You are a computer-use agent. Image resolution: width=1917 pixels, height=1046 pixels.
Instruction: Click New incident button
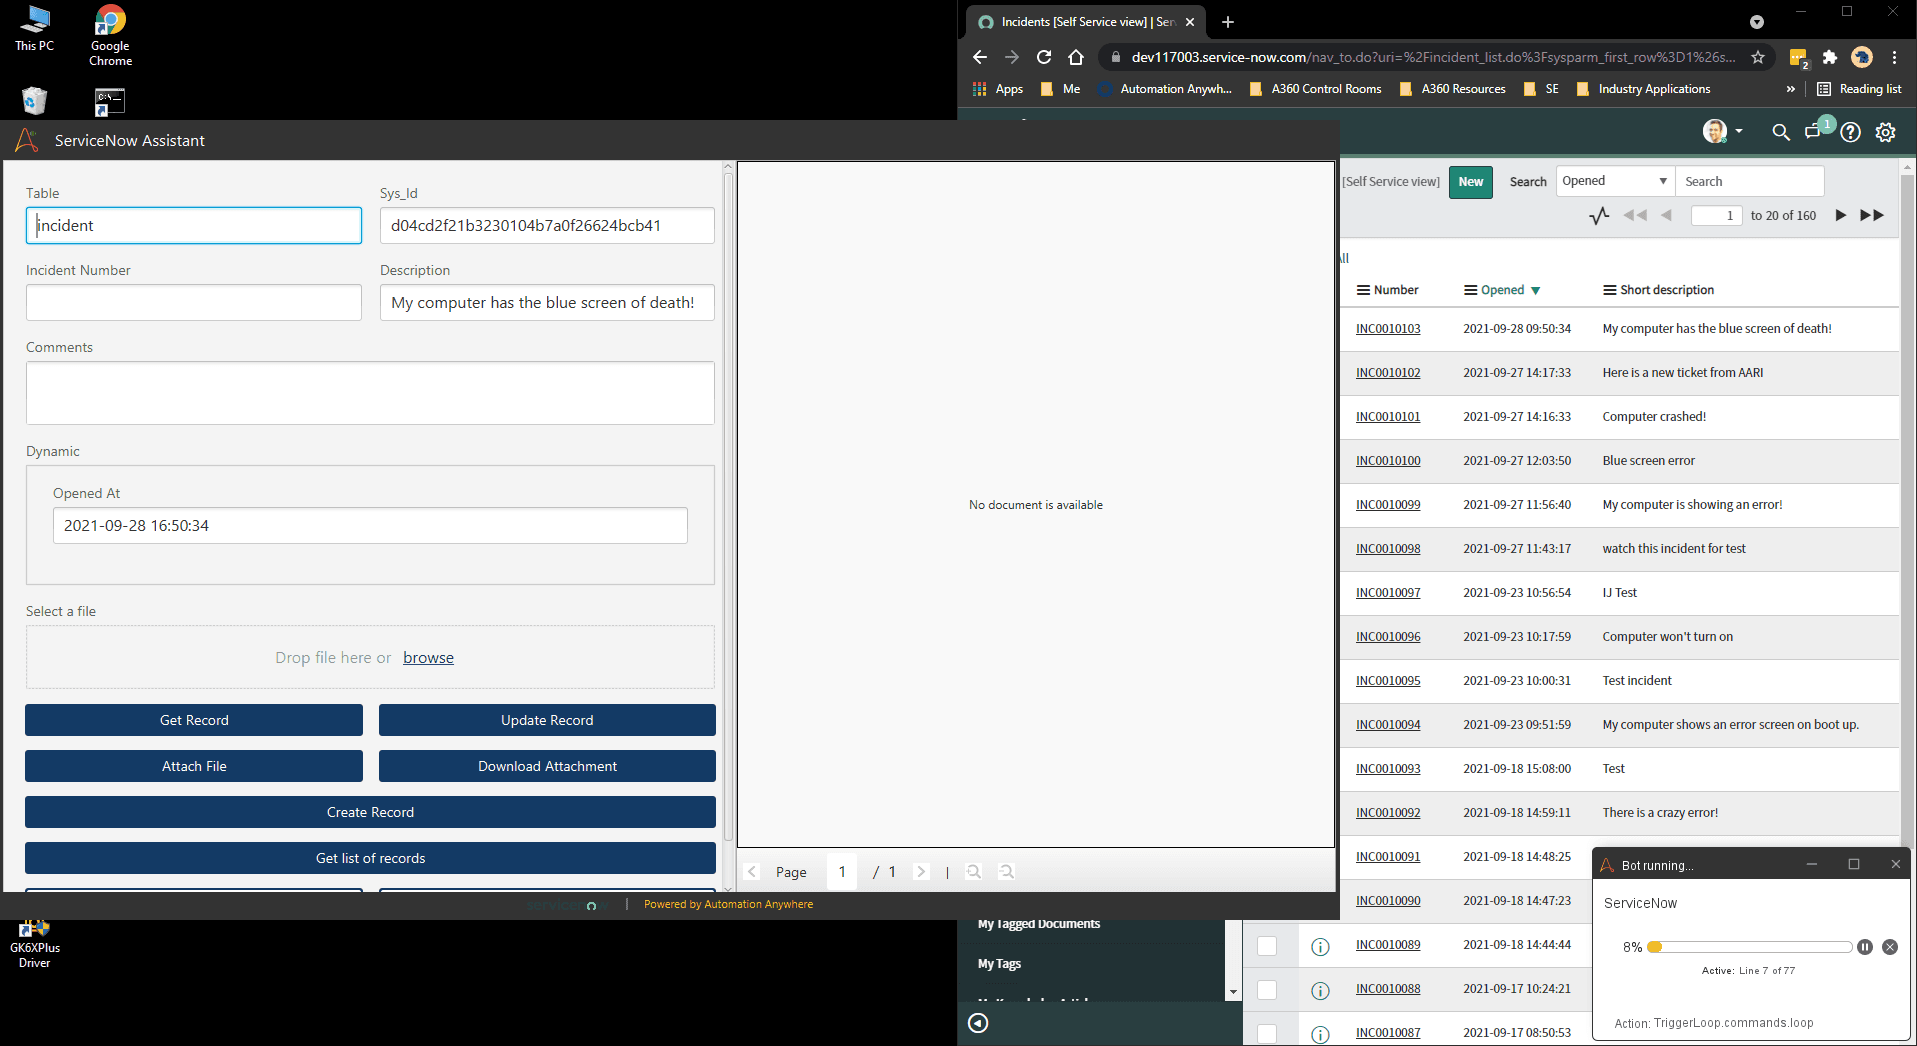point(1471,182)
